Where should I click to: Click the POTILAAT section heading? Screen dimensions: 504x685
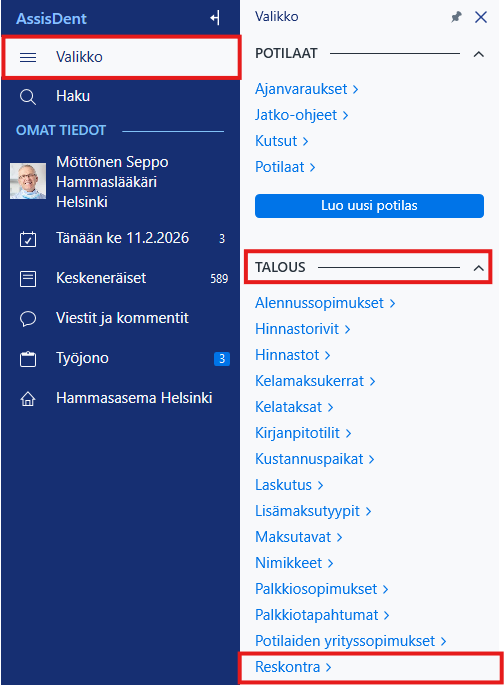click(x=286, y=54)
